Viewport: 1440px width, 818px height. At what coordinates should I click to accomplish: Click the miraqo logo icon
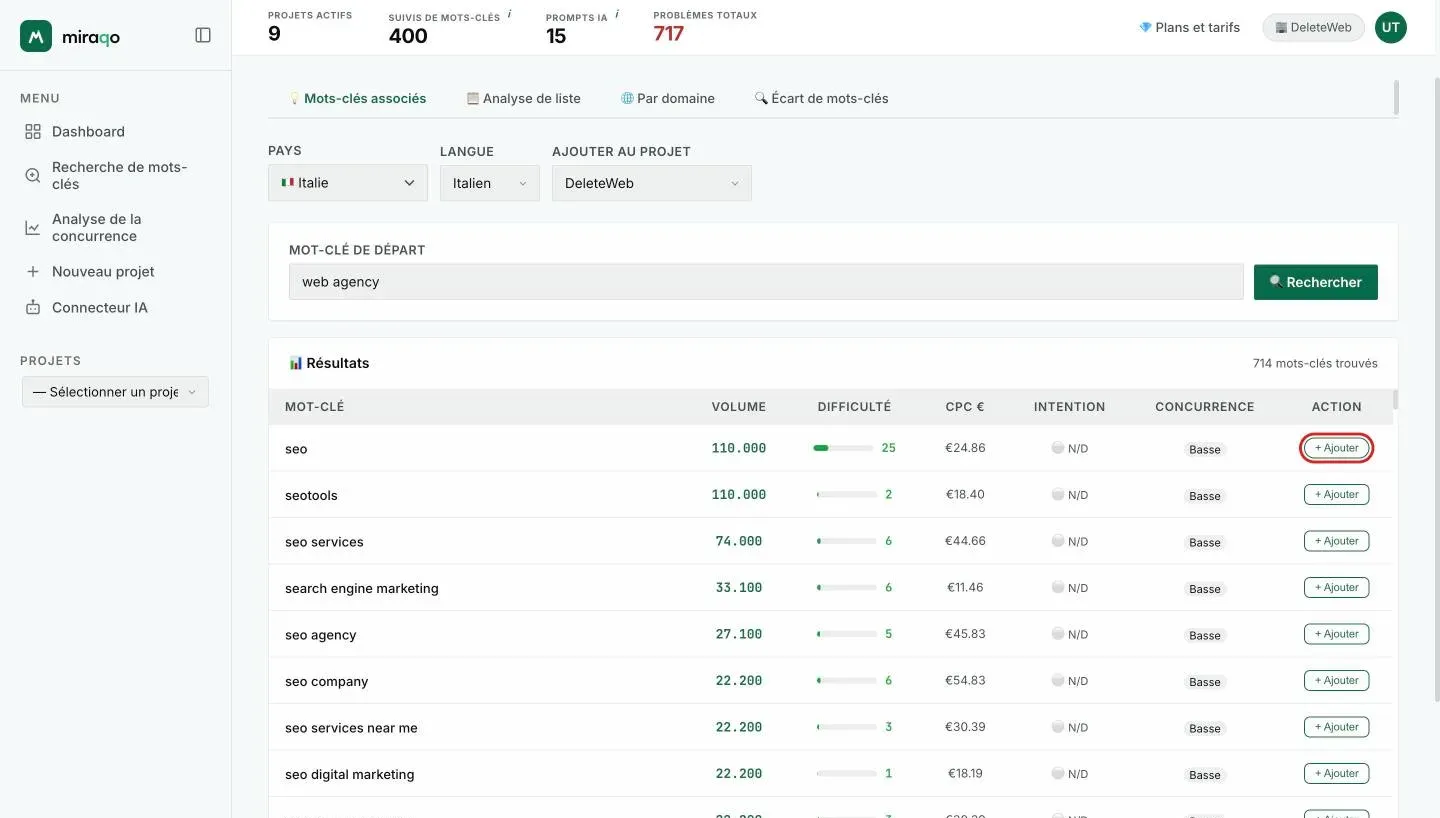pos(36,36)
